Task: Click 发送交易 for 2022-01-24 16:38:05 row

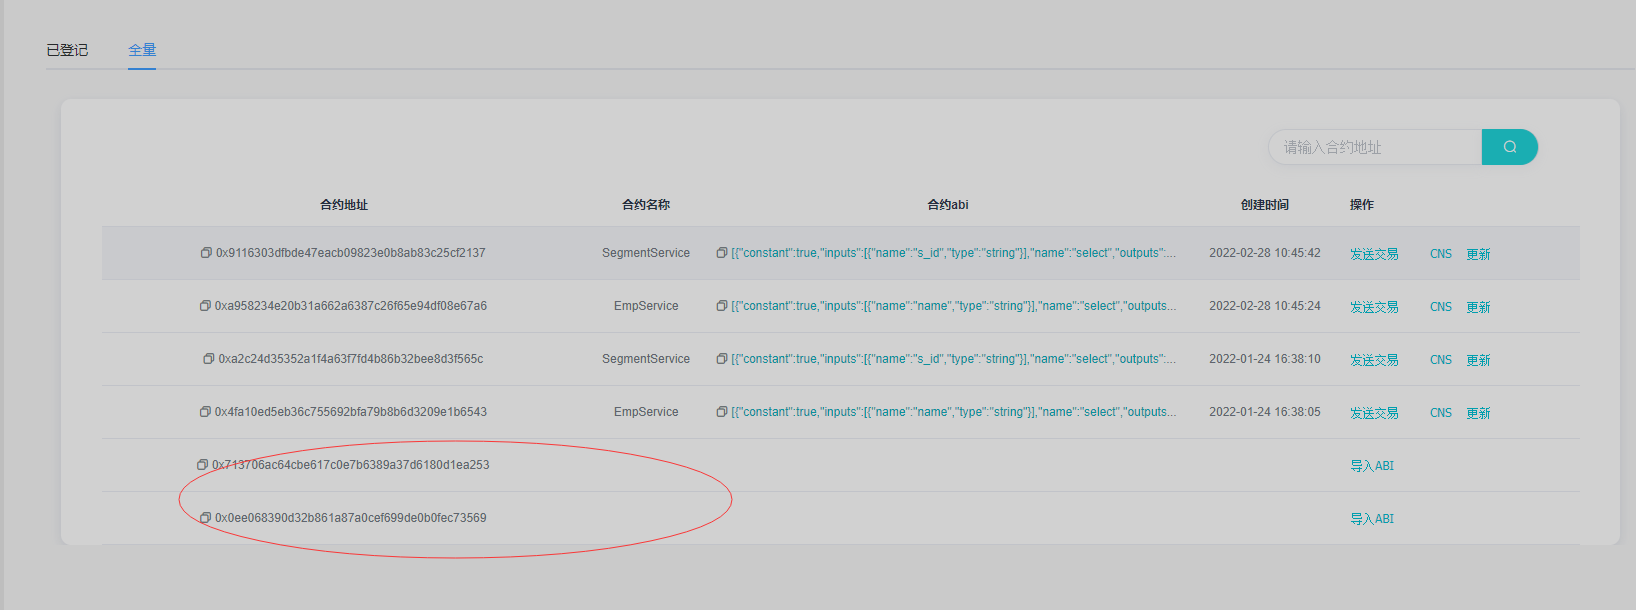Action: pos(1374,413)
